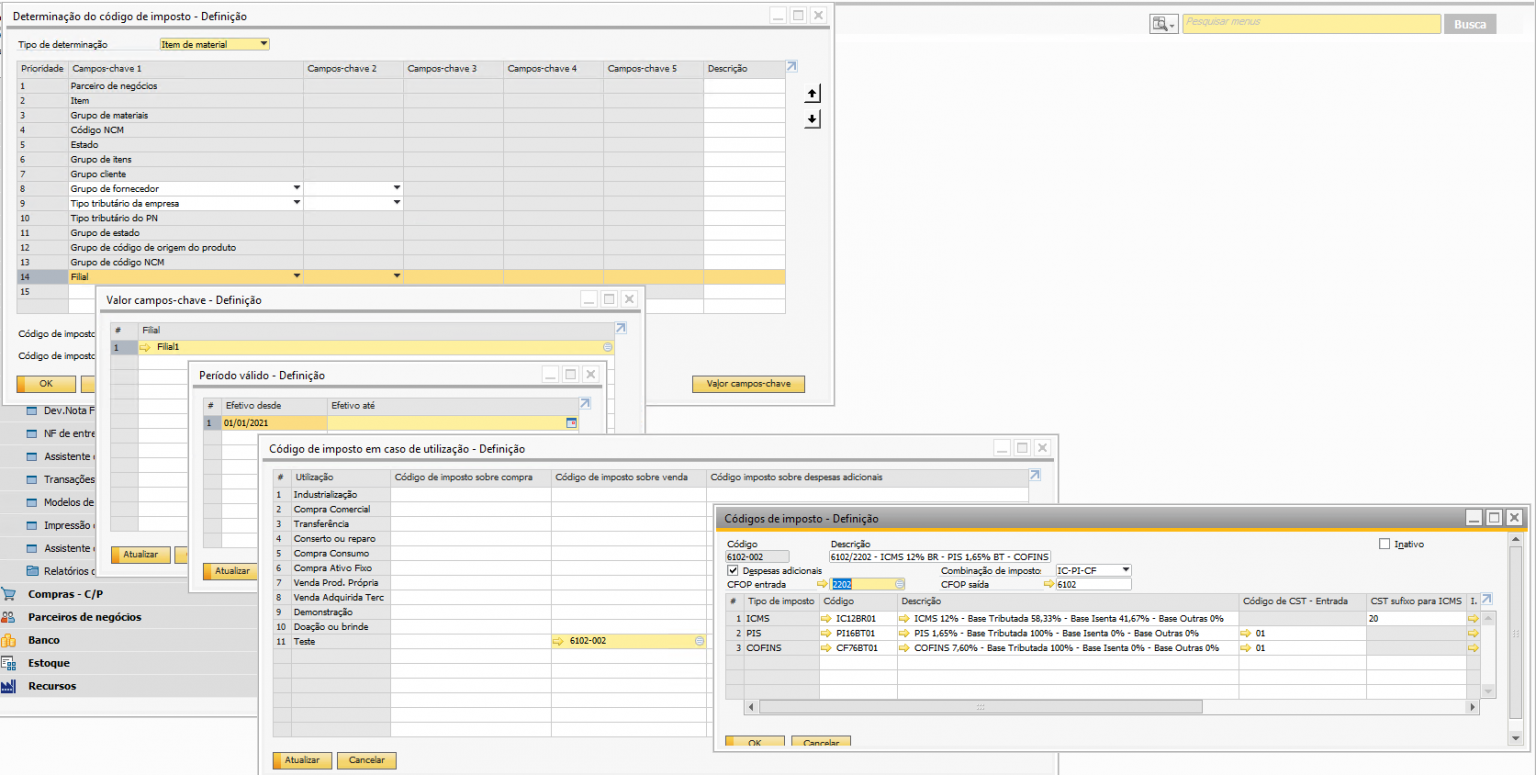The width and height of the screenshot is (1536, 775).
Task: Click the move-row-down arrow button
Action: click(812, 119)
